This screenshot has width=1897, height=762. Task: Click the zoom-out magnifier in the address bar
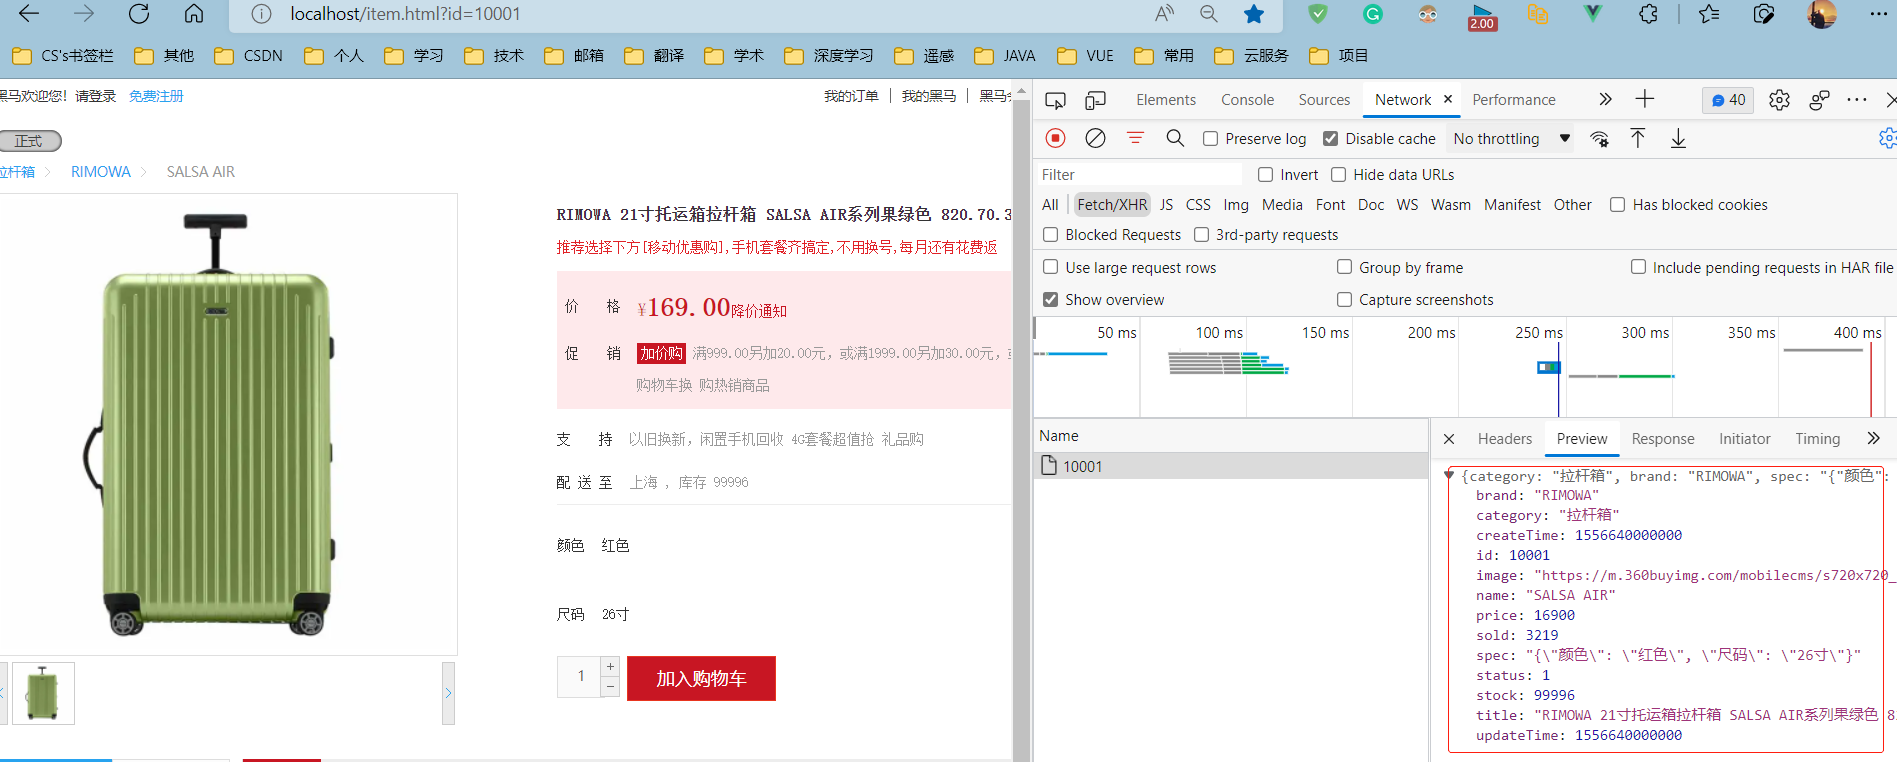click(1209, 14)
